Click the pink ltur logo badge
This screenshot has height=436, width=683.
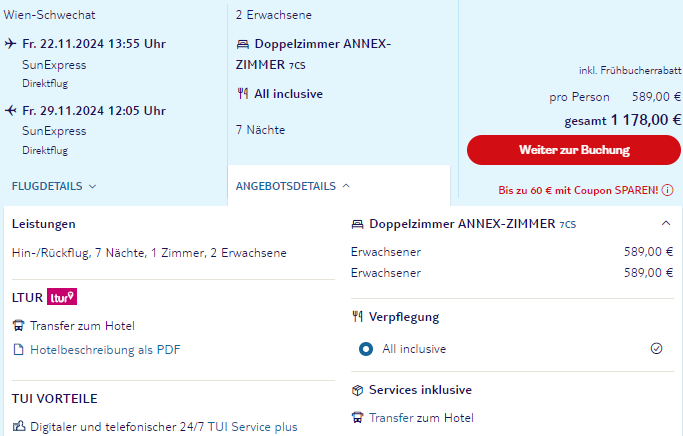coord(62,297)
